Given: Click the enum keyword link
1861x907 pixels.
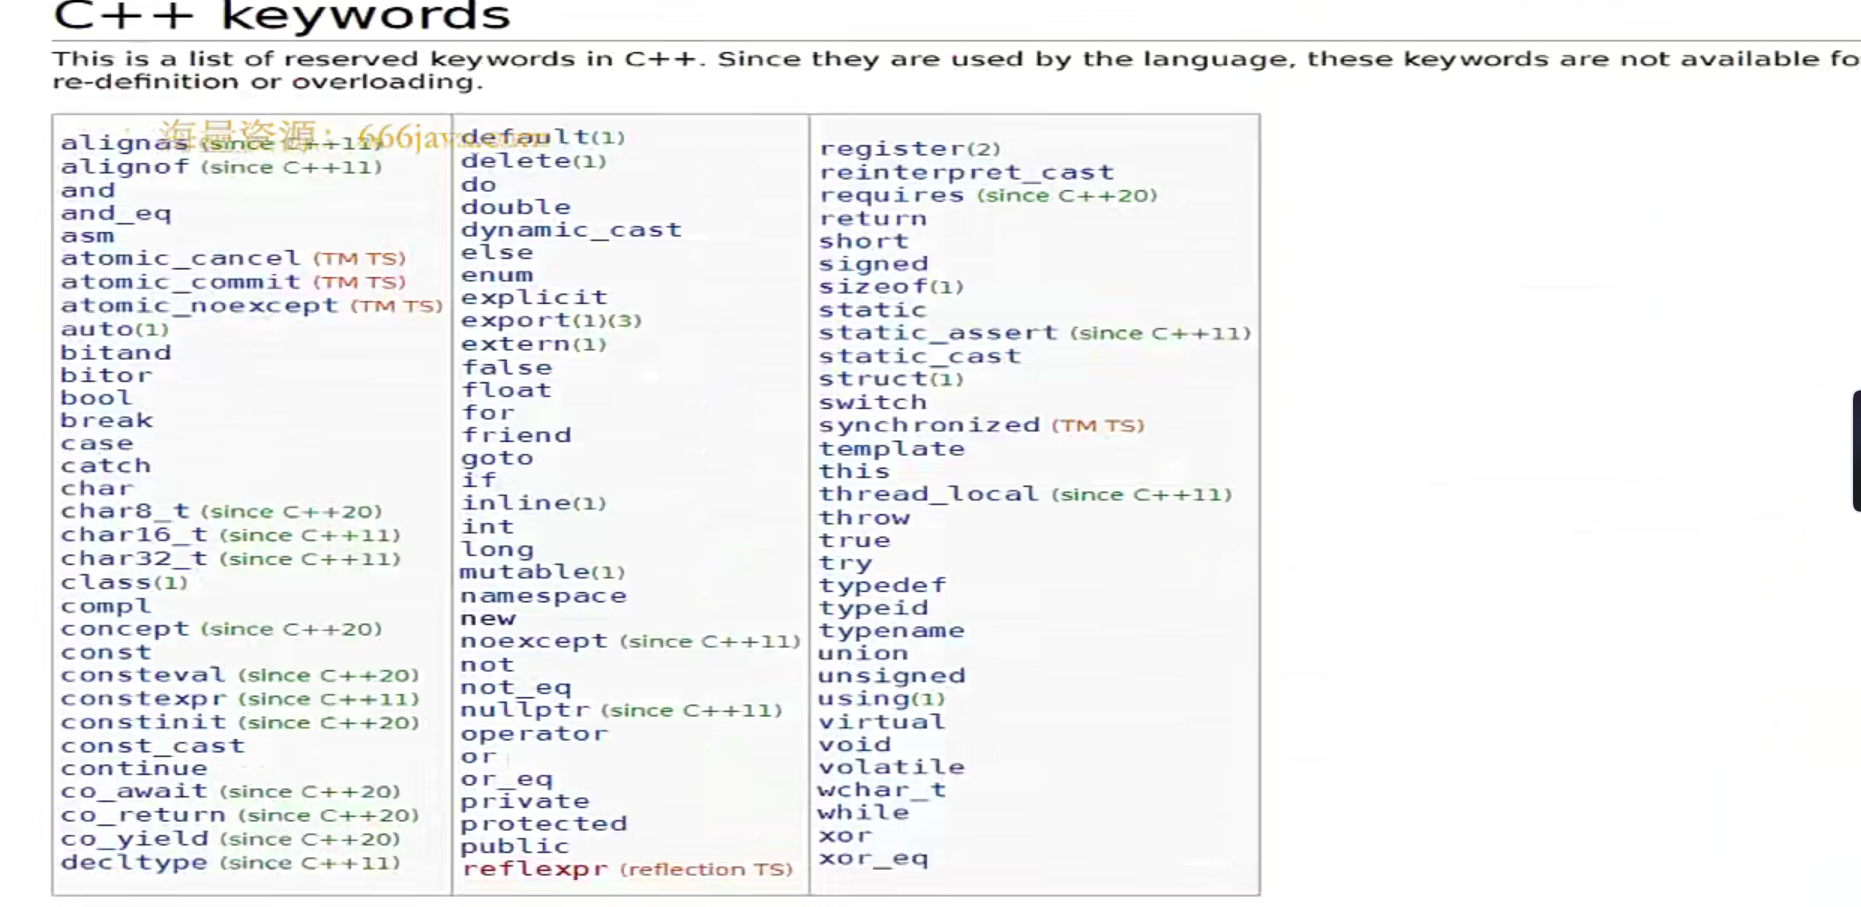Looking at the screenshot, I should click(497, 275).
